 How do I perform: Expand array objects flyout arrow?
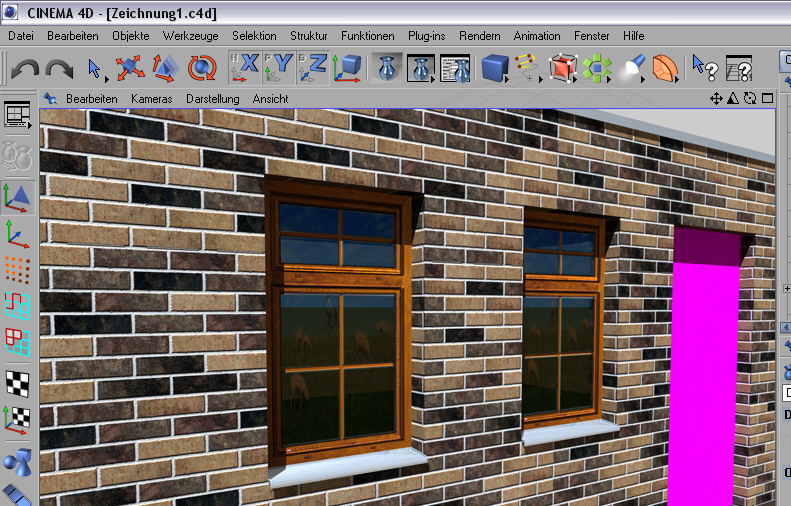[x=609, y=80]
